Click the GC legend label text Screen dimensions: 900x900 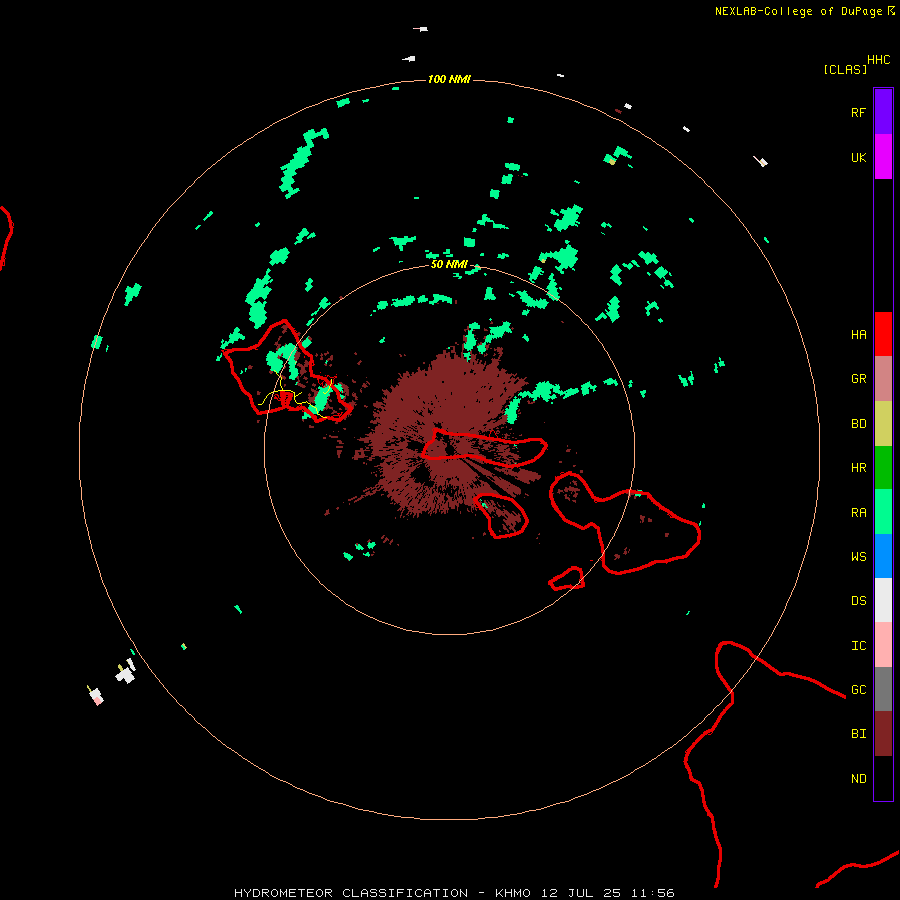coord(859,690)
